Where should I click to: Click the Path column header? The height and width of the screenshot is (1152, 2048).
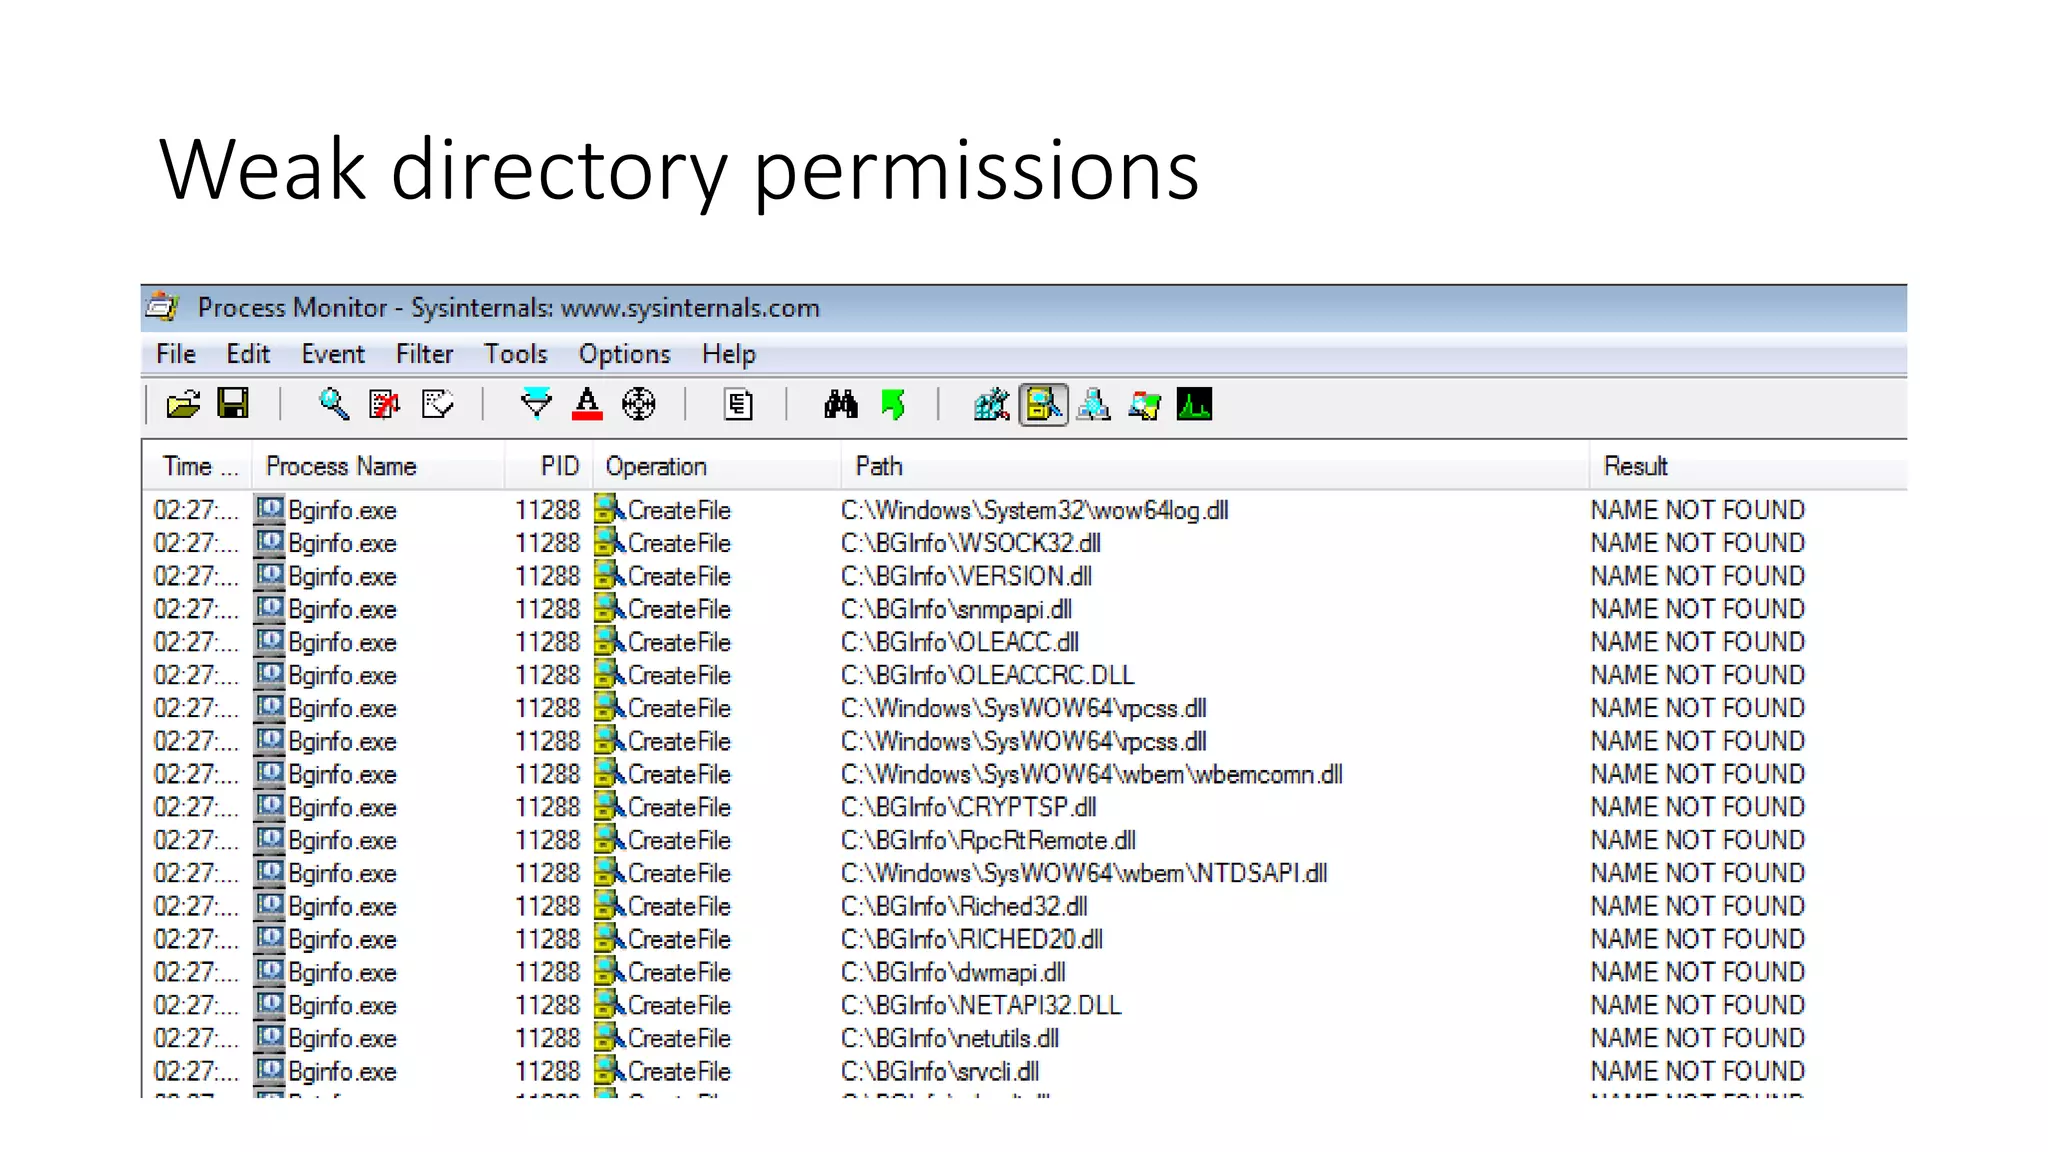(x=1214, y=466)
